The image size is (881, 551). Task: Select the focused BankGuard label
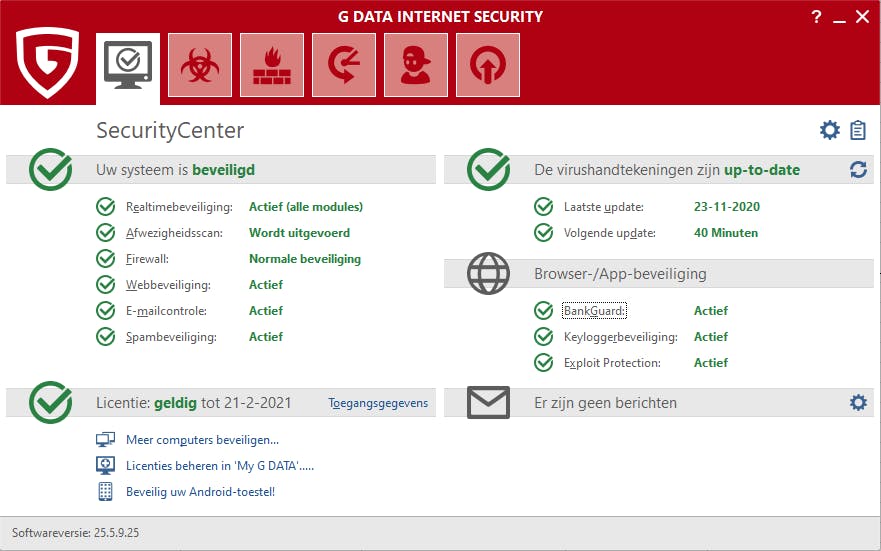pos(594,311)
